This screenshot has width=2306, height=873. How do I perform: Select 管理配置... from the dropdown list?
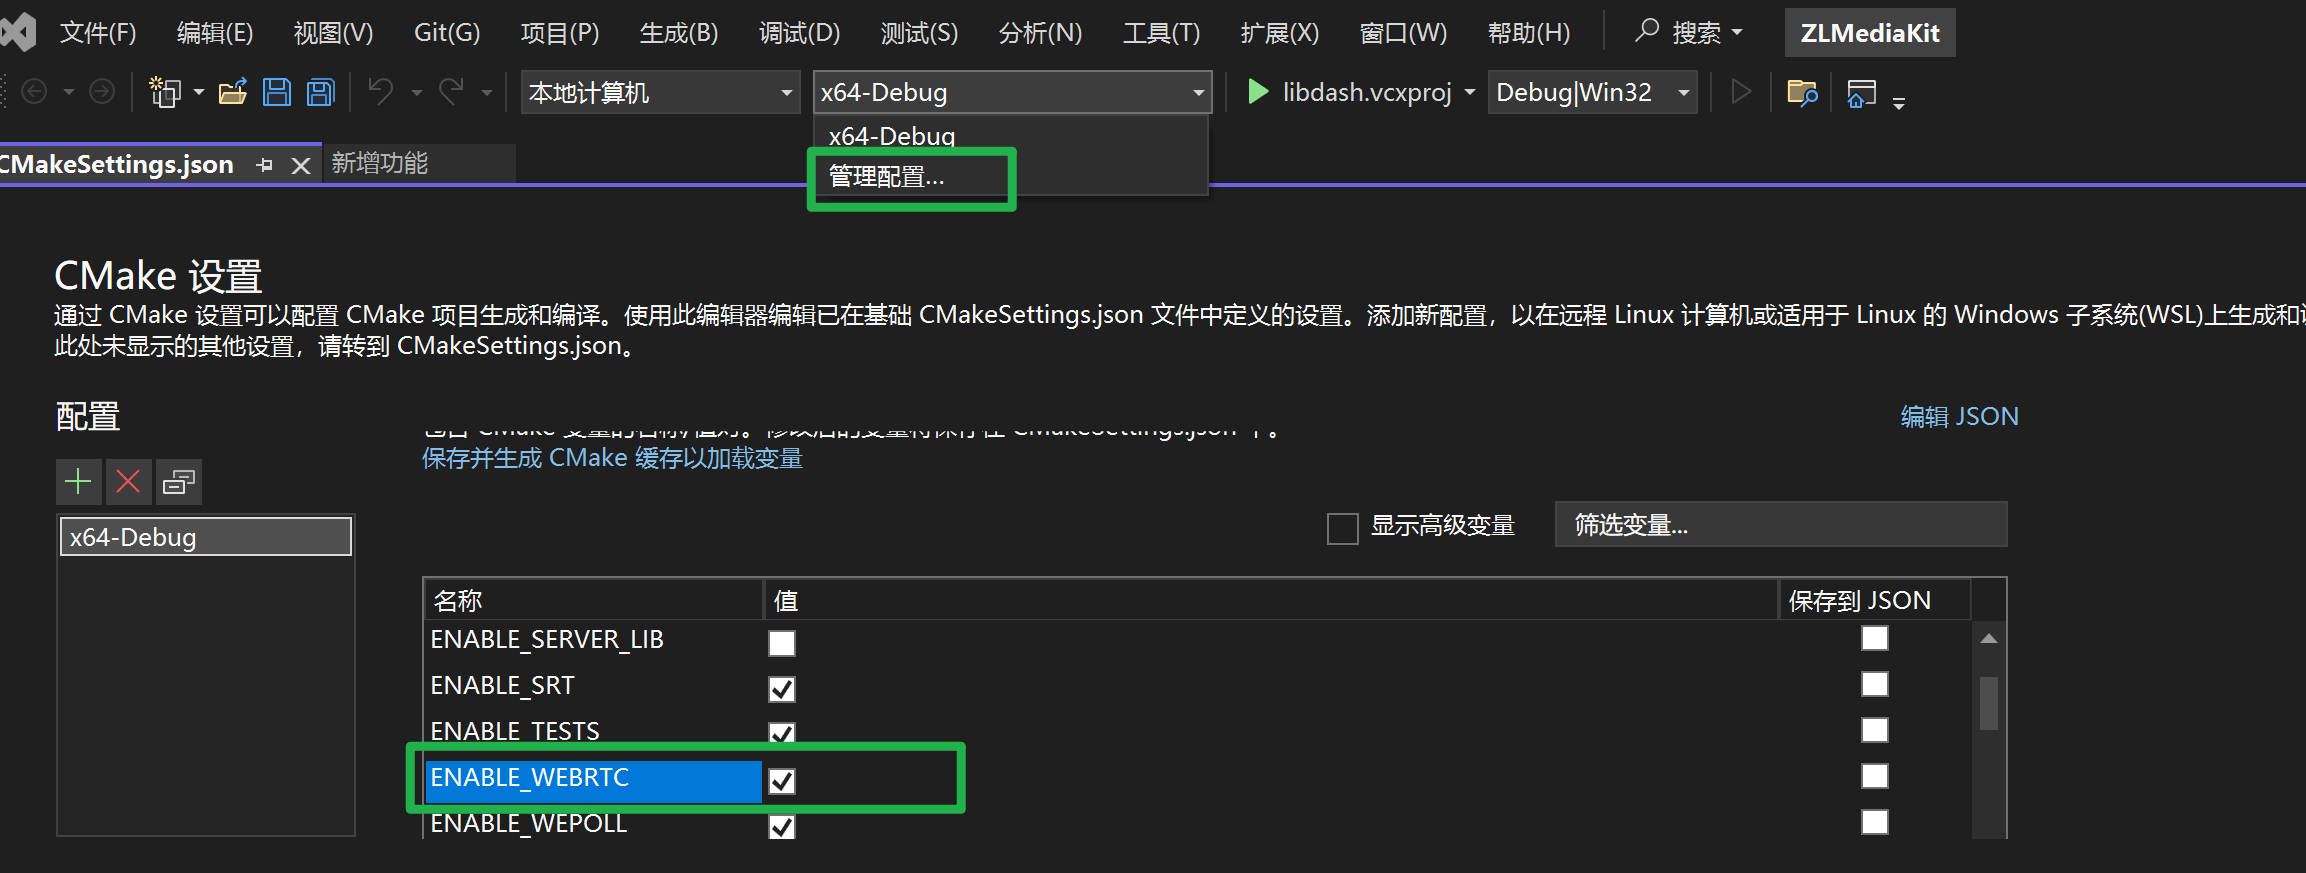1010,177
